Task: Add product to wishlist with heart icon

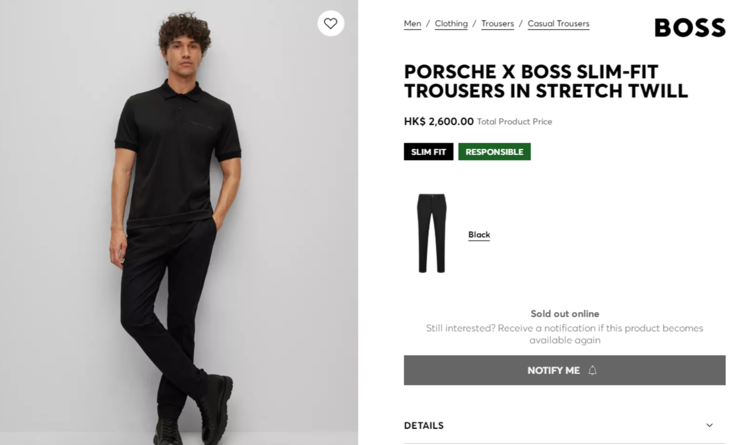Action: (x=330, y=23)
